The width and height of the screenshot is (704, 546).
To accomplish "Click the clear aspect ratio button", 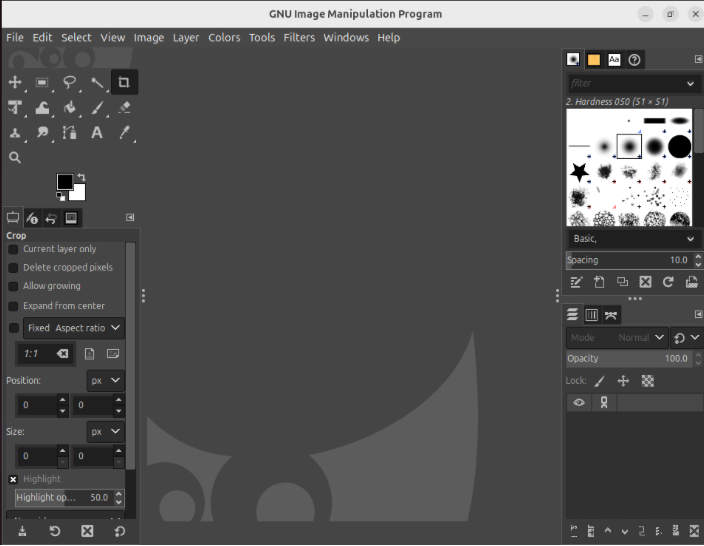I will pyautogui.click(x=62, y=354).
